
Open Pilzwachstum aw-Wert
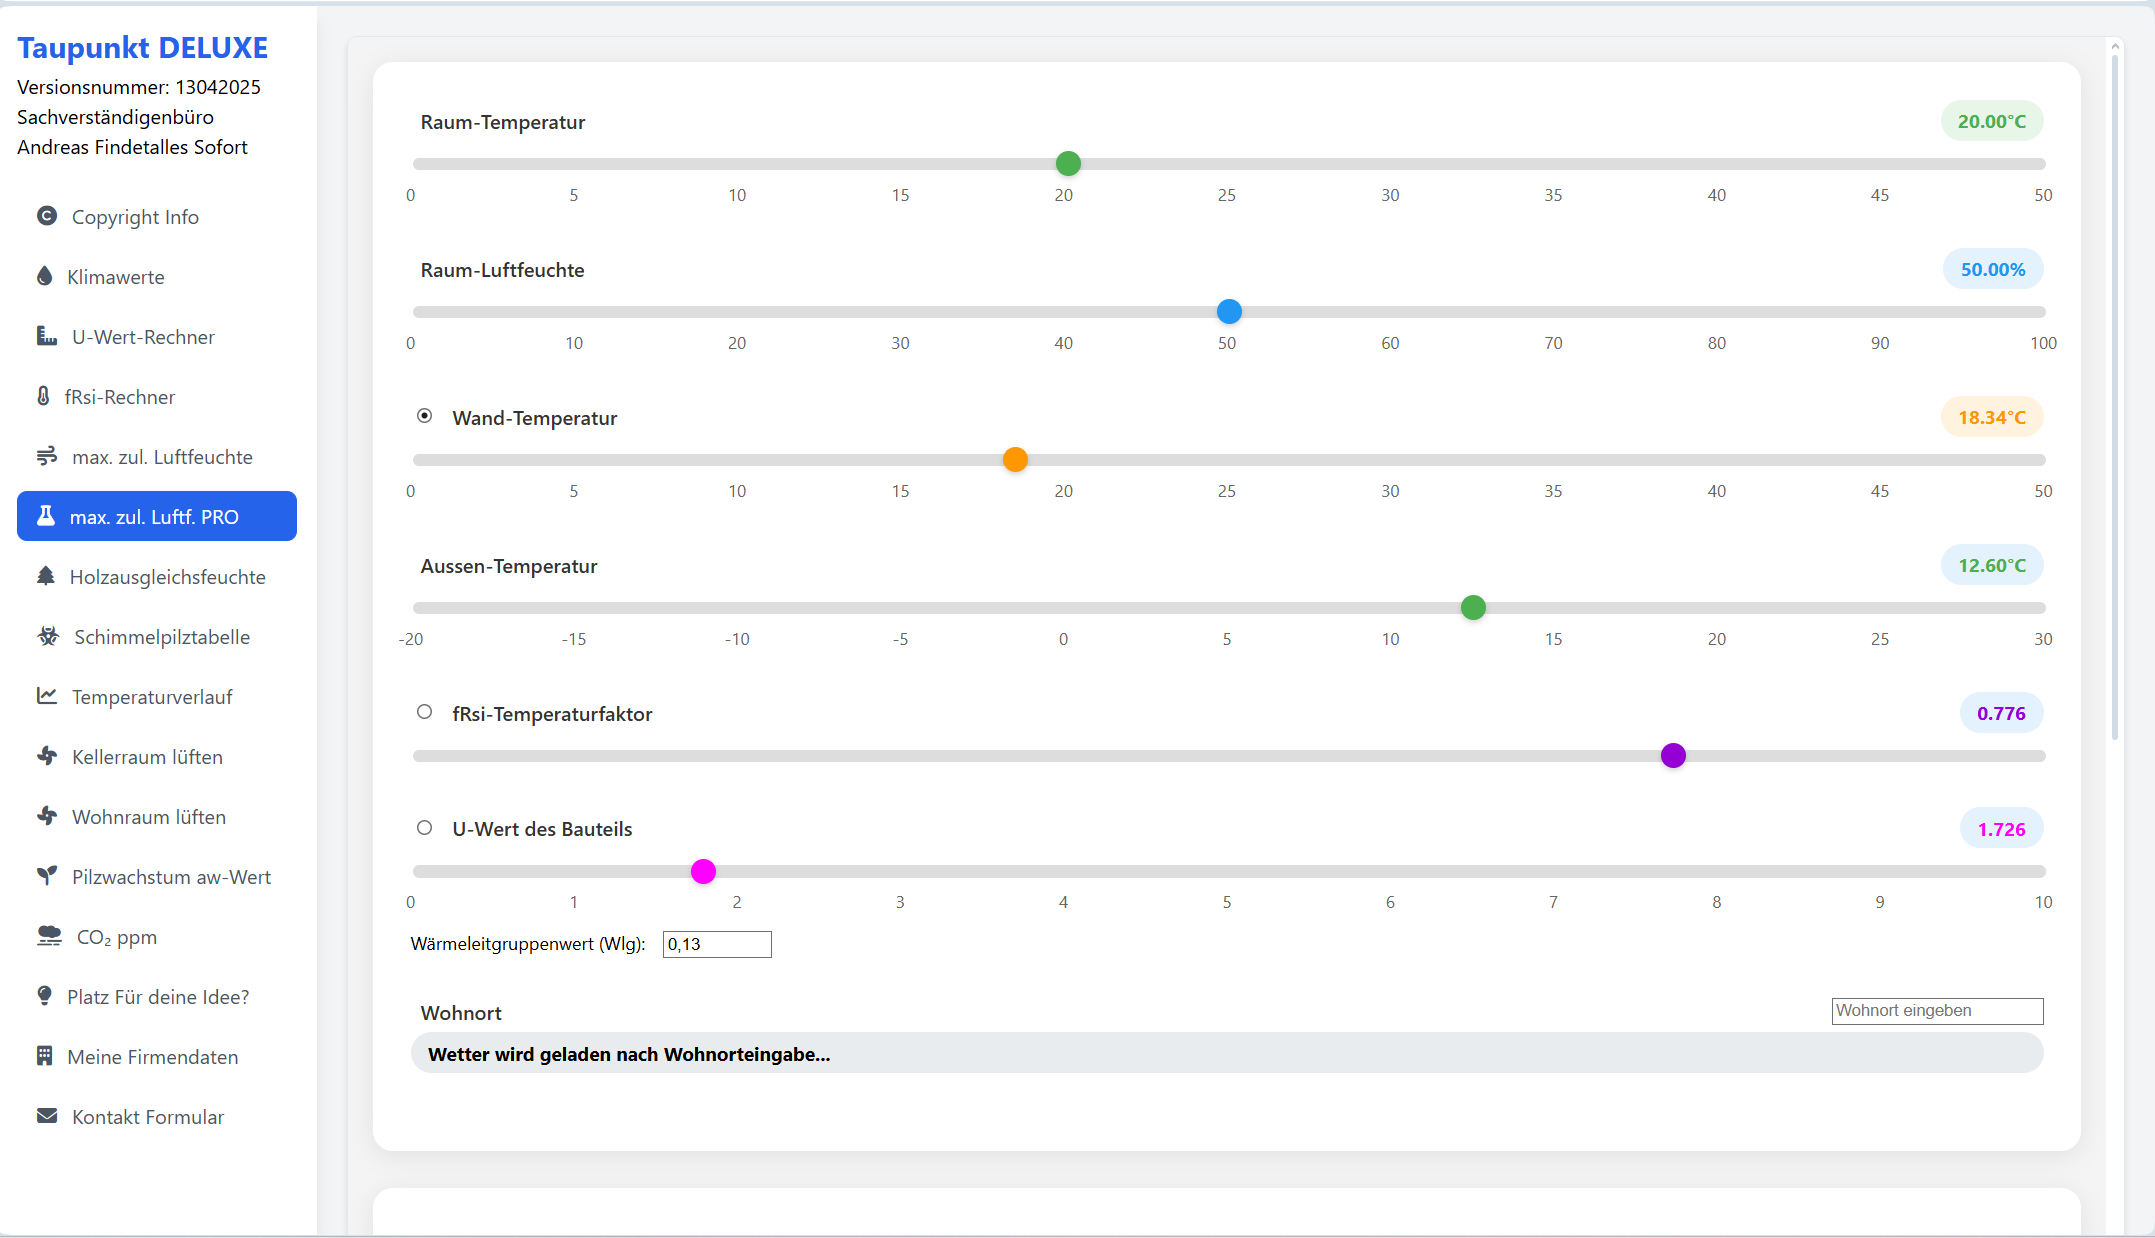coord(157,877)
